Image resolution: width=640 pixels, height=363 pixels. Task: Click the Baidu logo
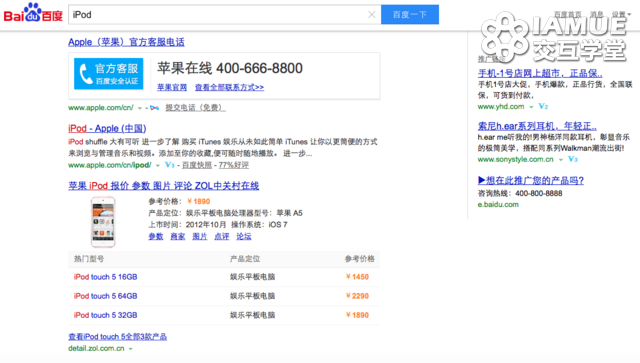coord(33,13)
